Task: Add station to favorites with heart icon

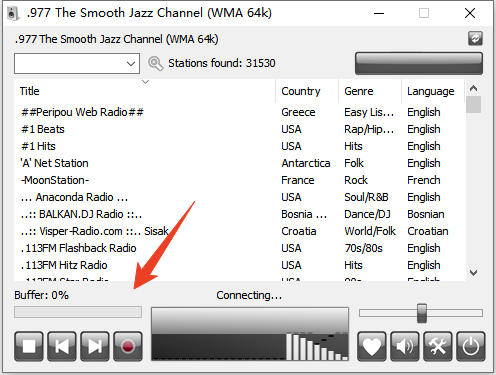Action: tap(372, 346)
